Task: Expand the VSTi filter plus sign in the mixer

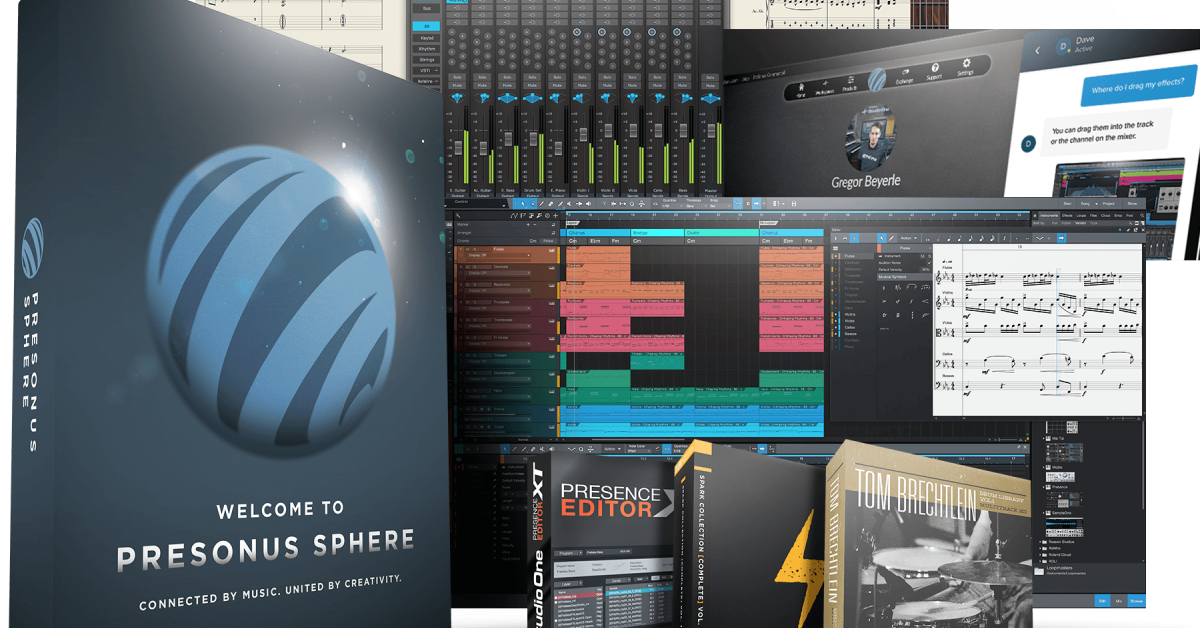Action: (436, 70)
